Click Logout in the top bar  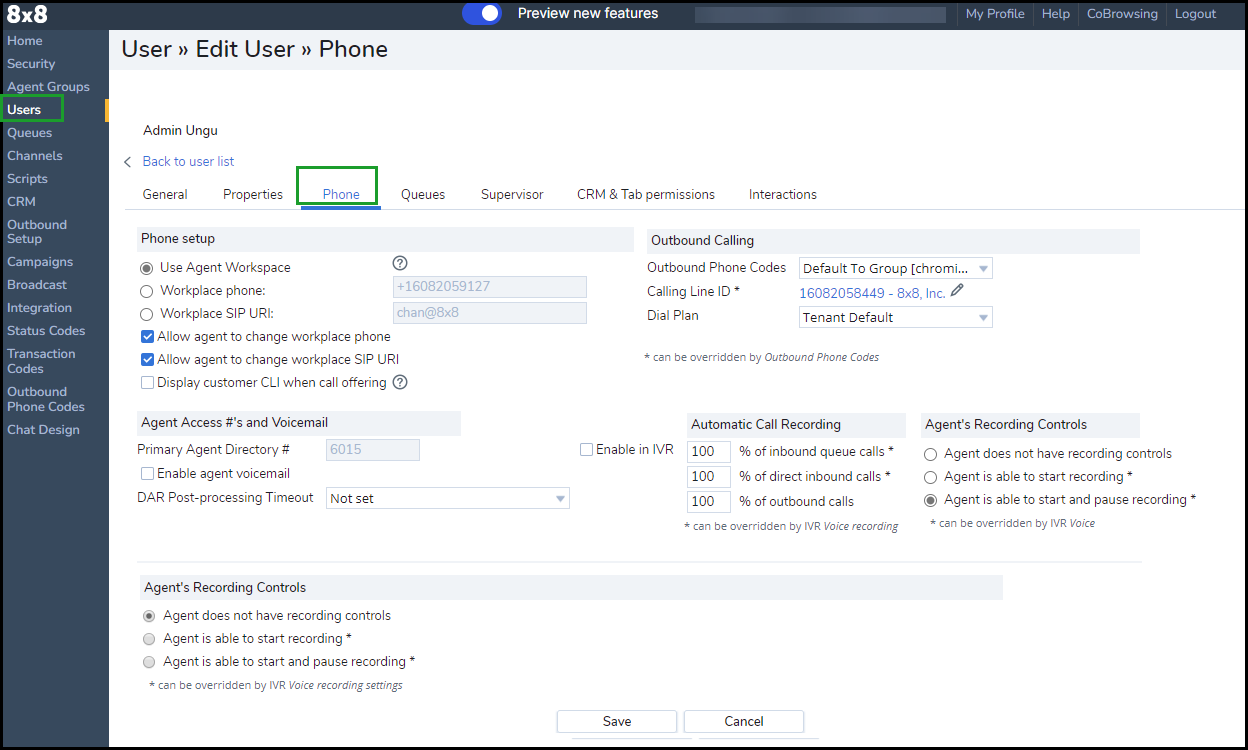coord(1195,14)
